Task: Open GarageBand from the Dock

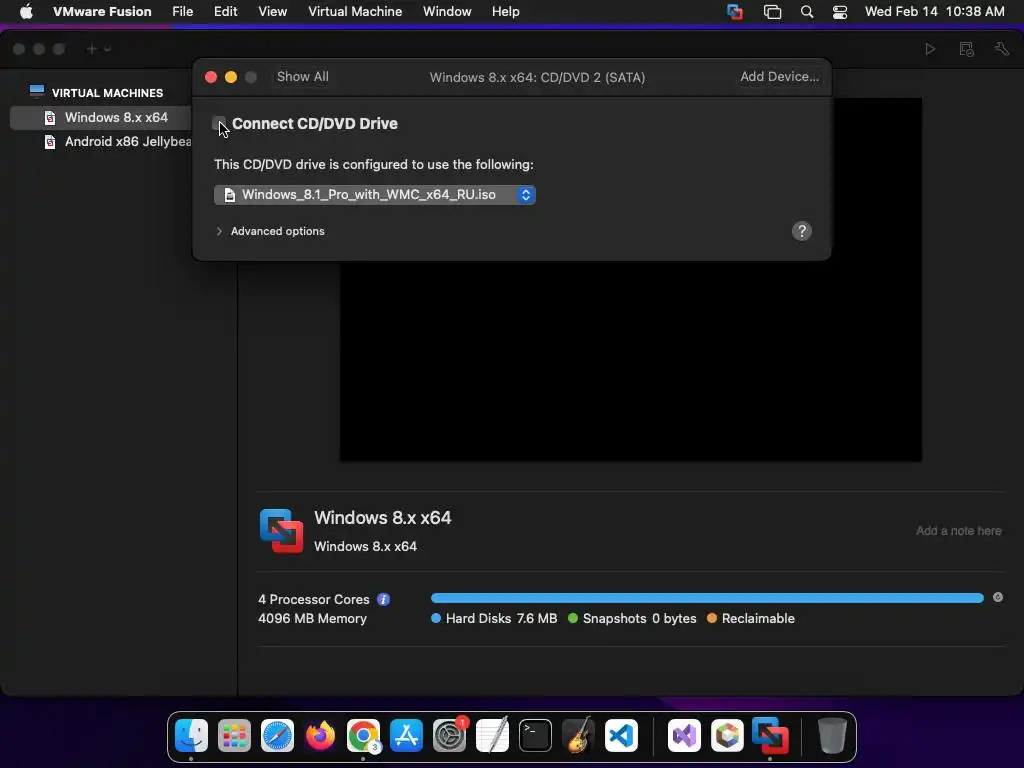Action: click(x=578, y=736)
